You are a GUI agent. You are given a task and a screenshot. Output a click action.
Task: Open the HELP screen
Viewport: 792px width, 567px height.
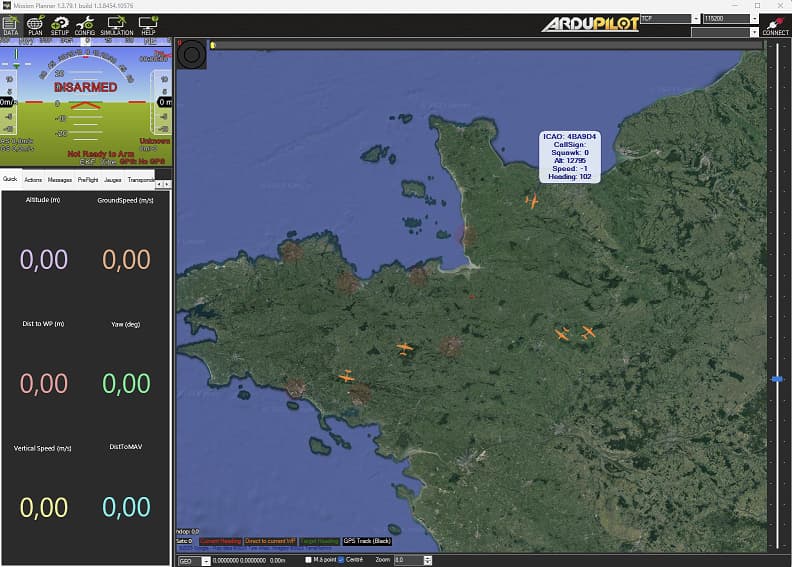[x=148, y=26]
